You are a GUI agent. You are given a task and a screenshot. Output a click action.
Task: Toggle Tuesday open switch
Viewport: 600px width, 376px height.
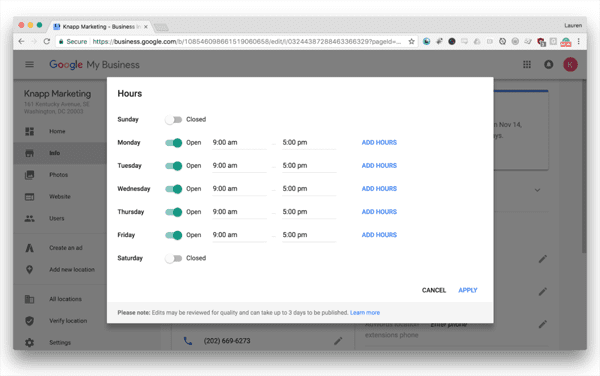(x=173, y=166)
